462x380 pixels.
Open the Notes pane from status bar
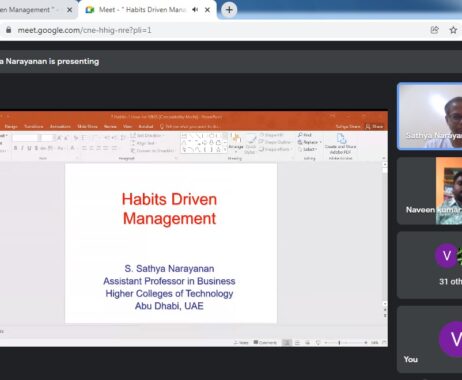click(241, 343)
